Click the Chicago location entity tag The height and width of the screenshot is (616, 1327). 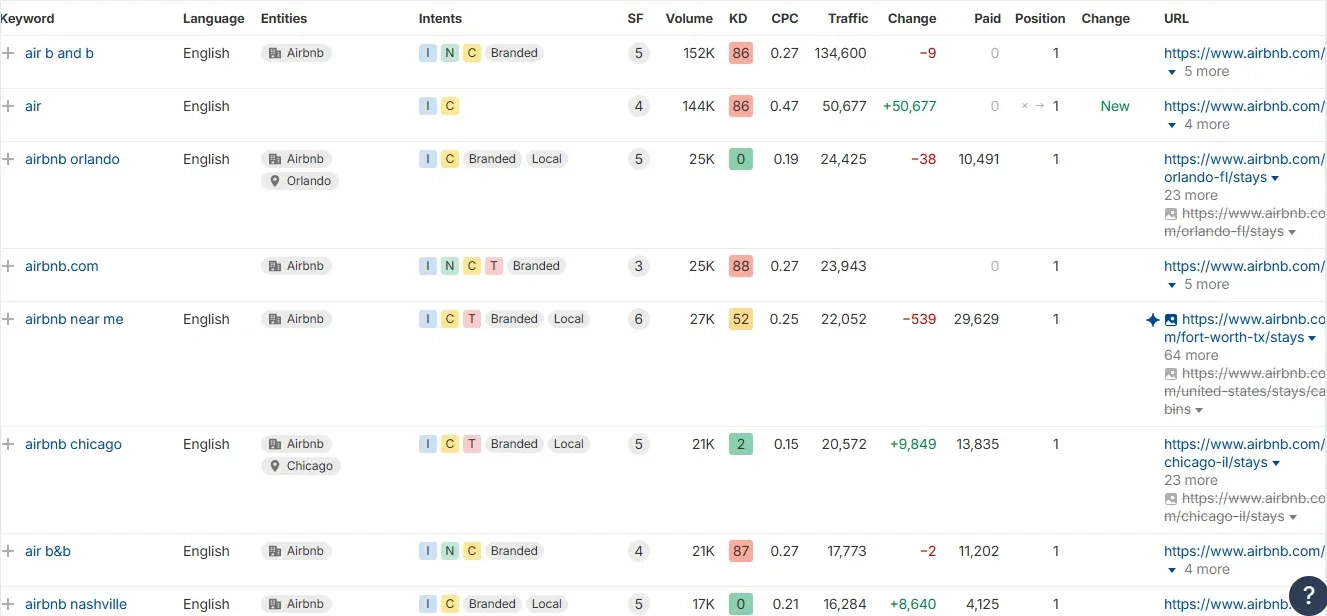301,466
